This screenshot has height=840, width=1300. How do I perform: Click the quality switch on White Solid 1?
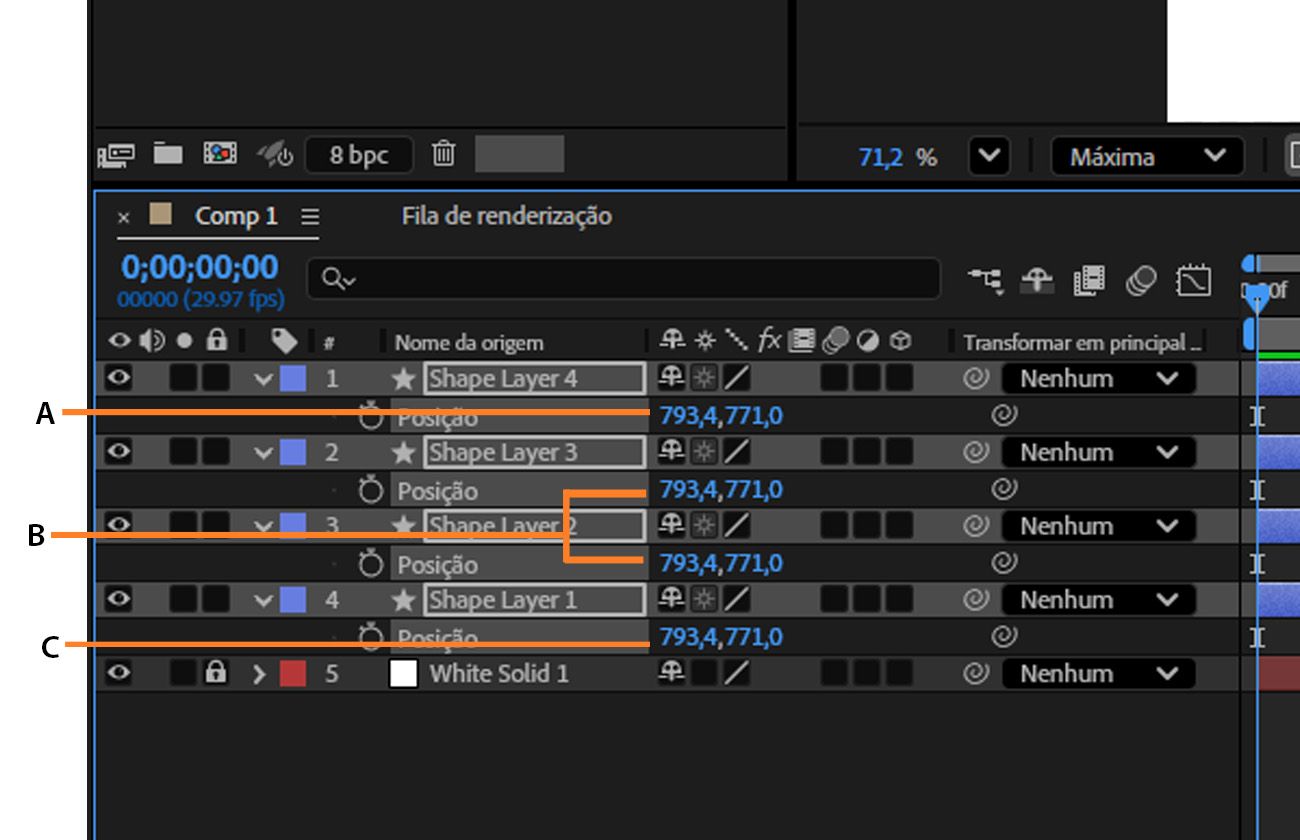736,673
